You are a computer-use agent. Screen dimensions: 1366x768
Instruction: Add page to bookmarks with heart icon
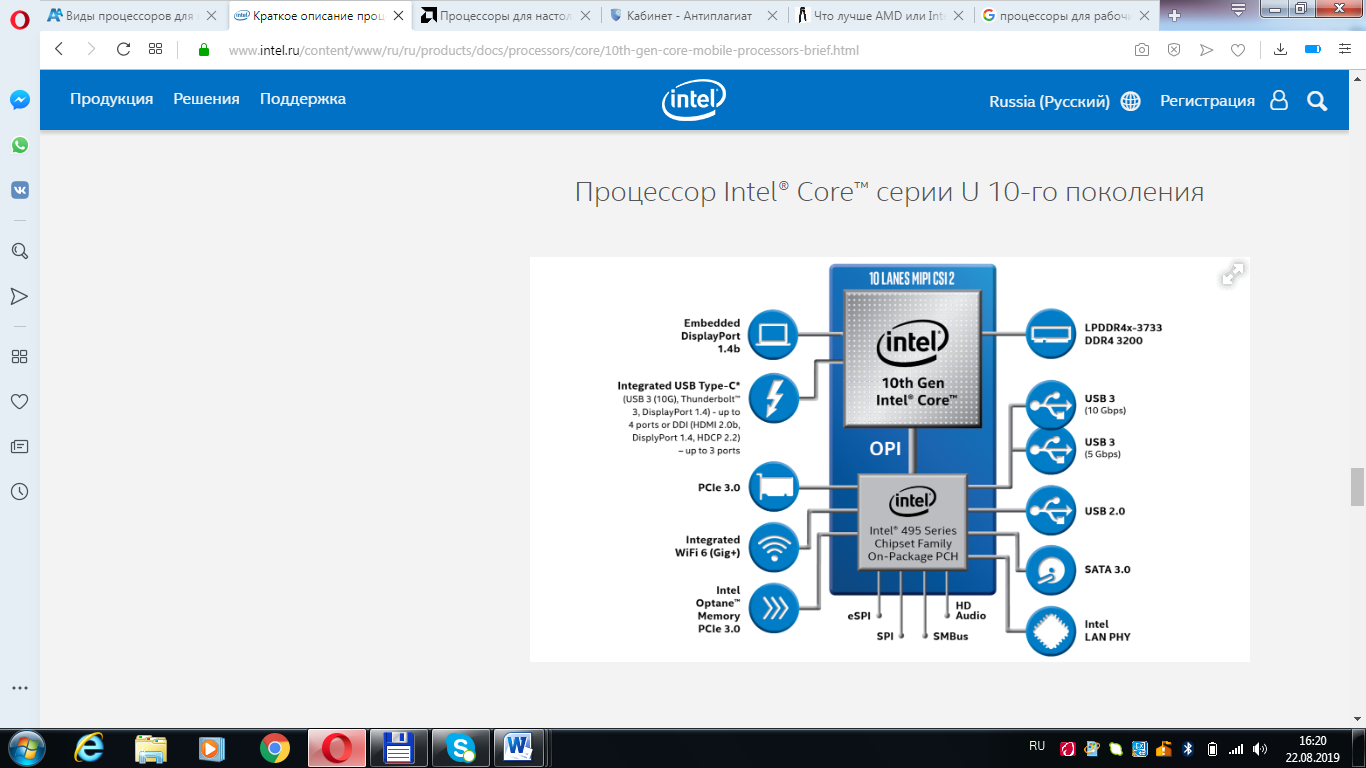[1237, 50]
